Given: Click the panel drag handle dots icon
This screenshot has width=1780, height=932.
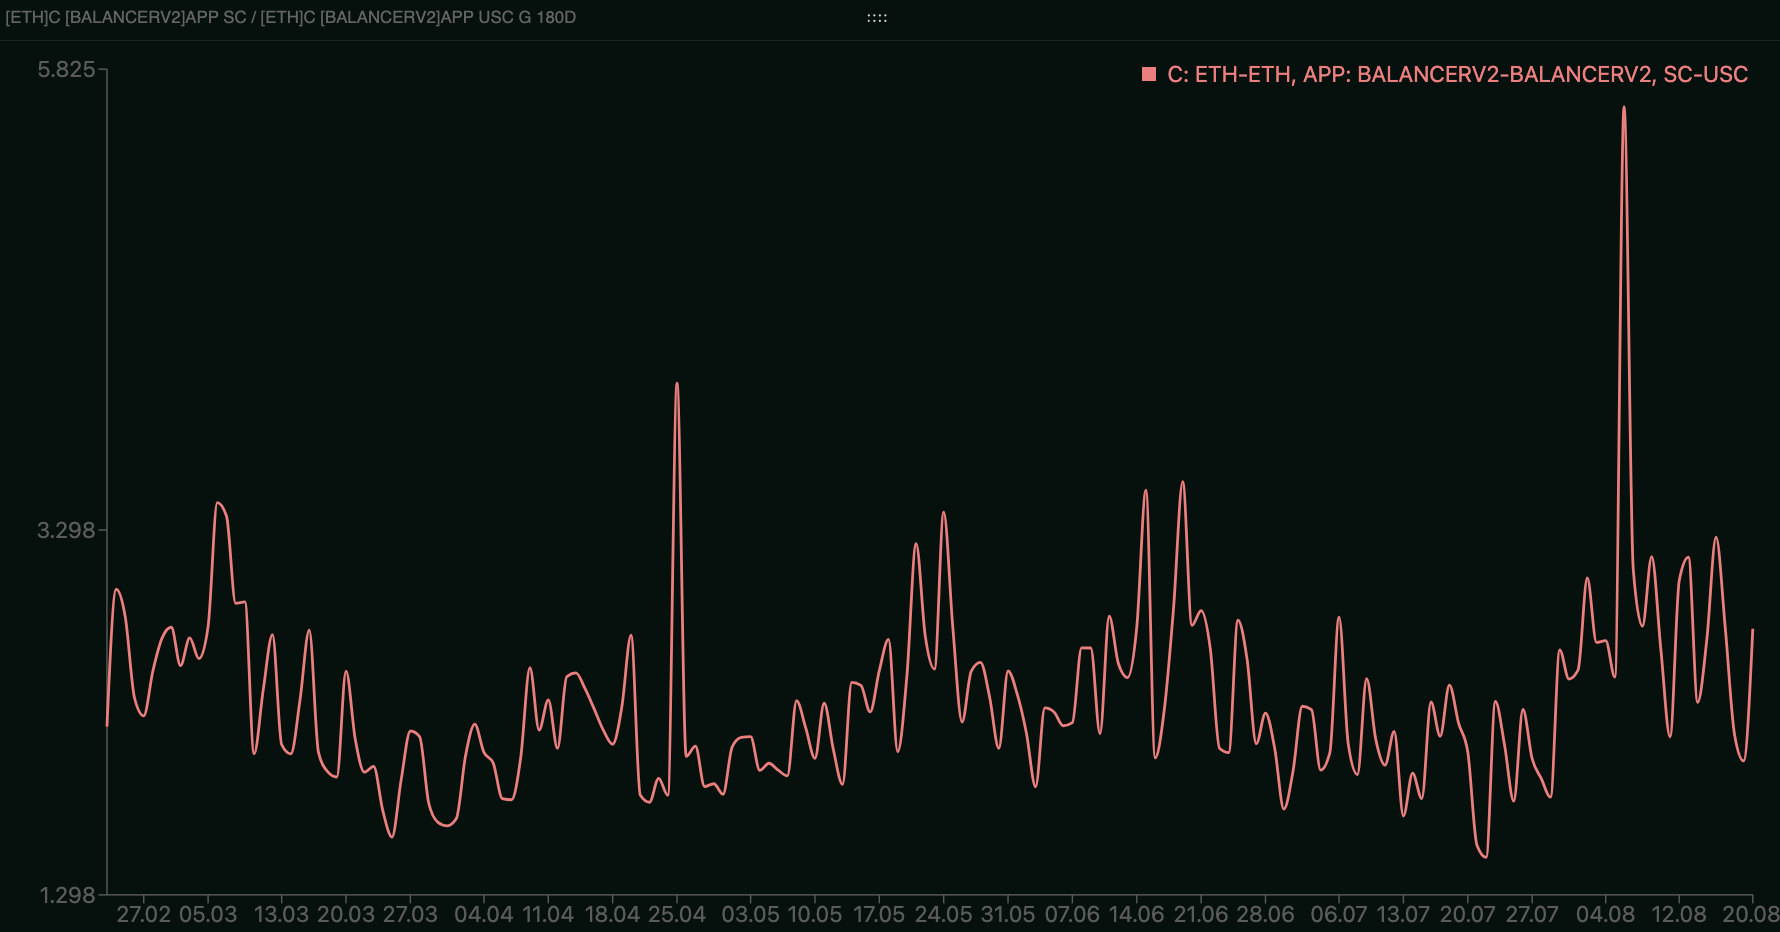Looking at the screenshot, I should (877, 18).
